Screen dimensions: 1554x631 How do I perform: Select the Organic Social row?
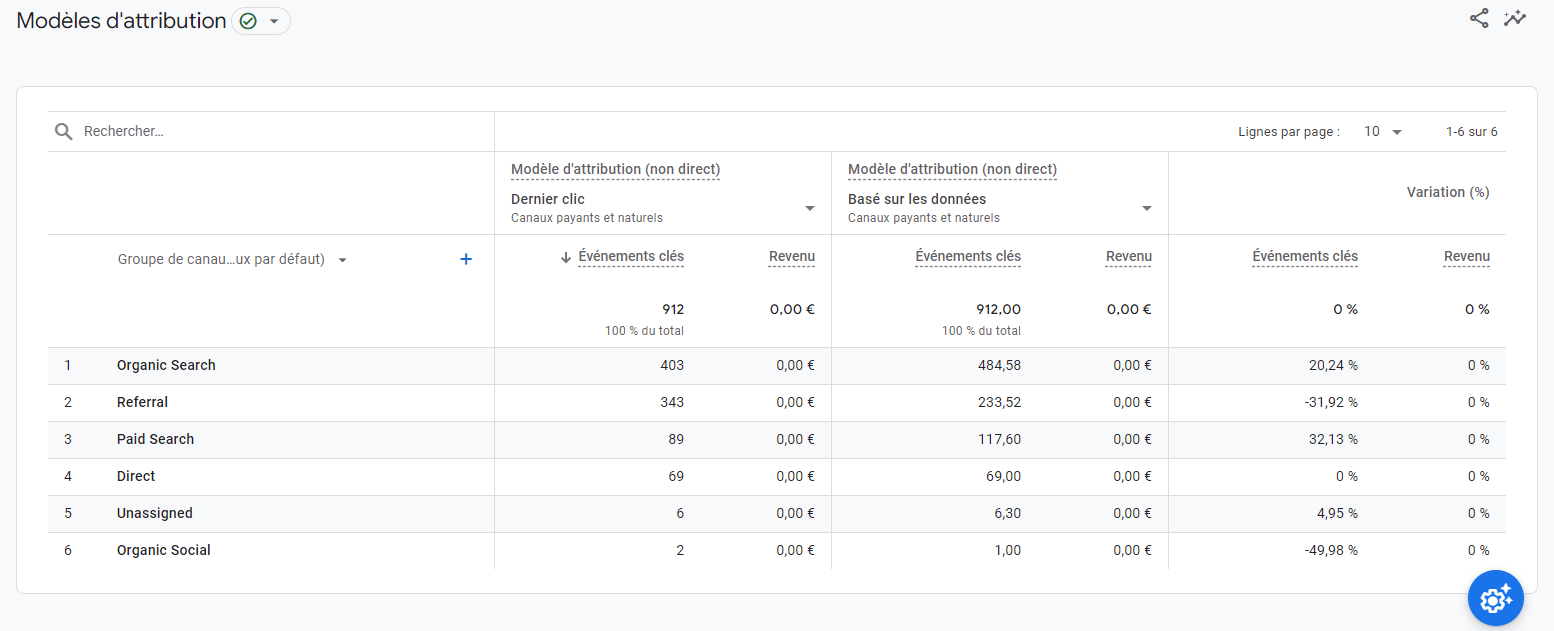(x=776, y=550)
